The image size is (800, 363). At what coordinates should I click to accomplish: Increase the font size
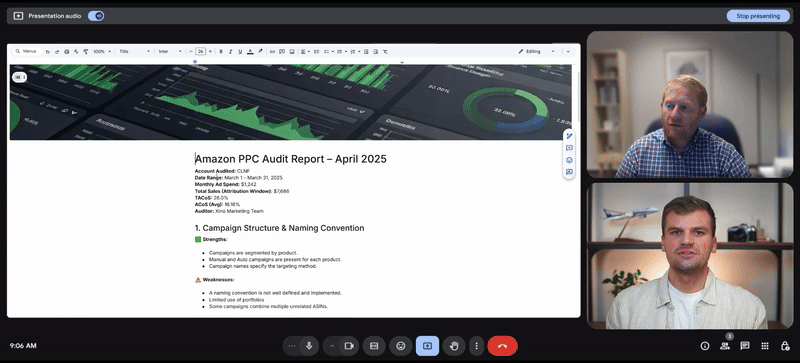point(210,52)
